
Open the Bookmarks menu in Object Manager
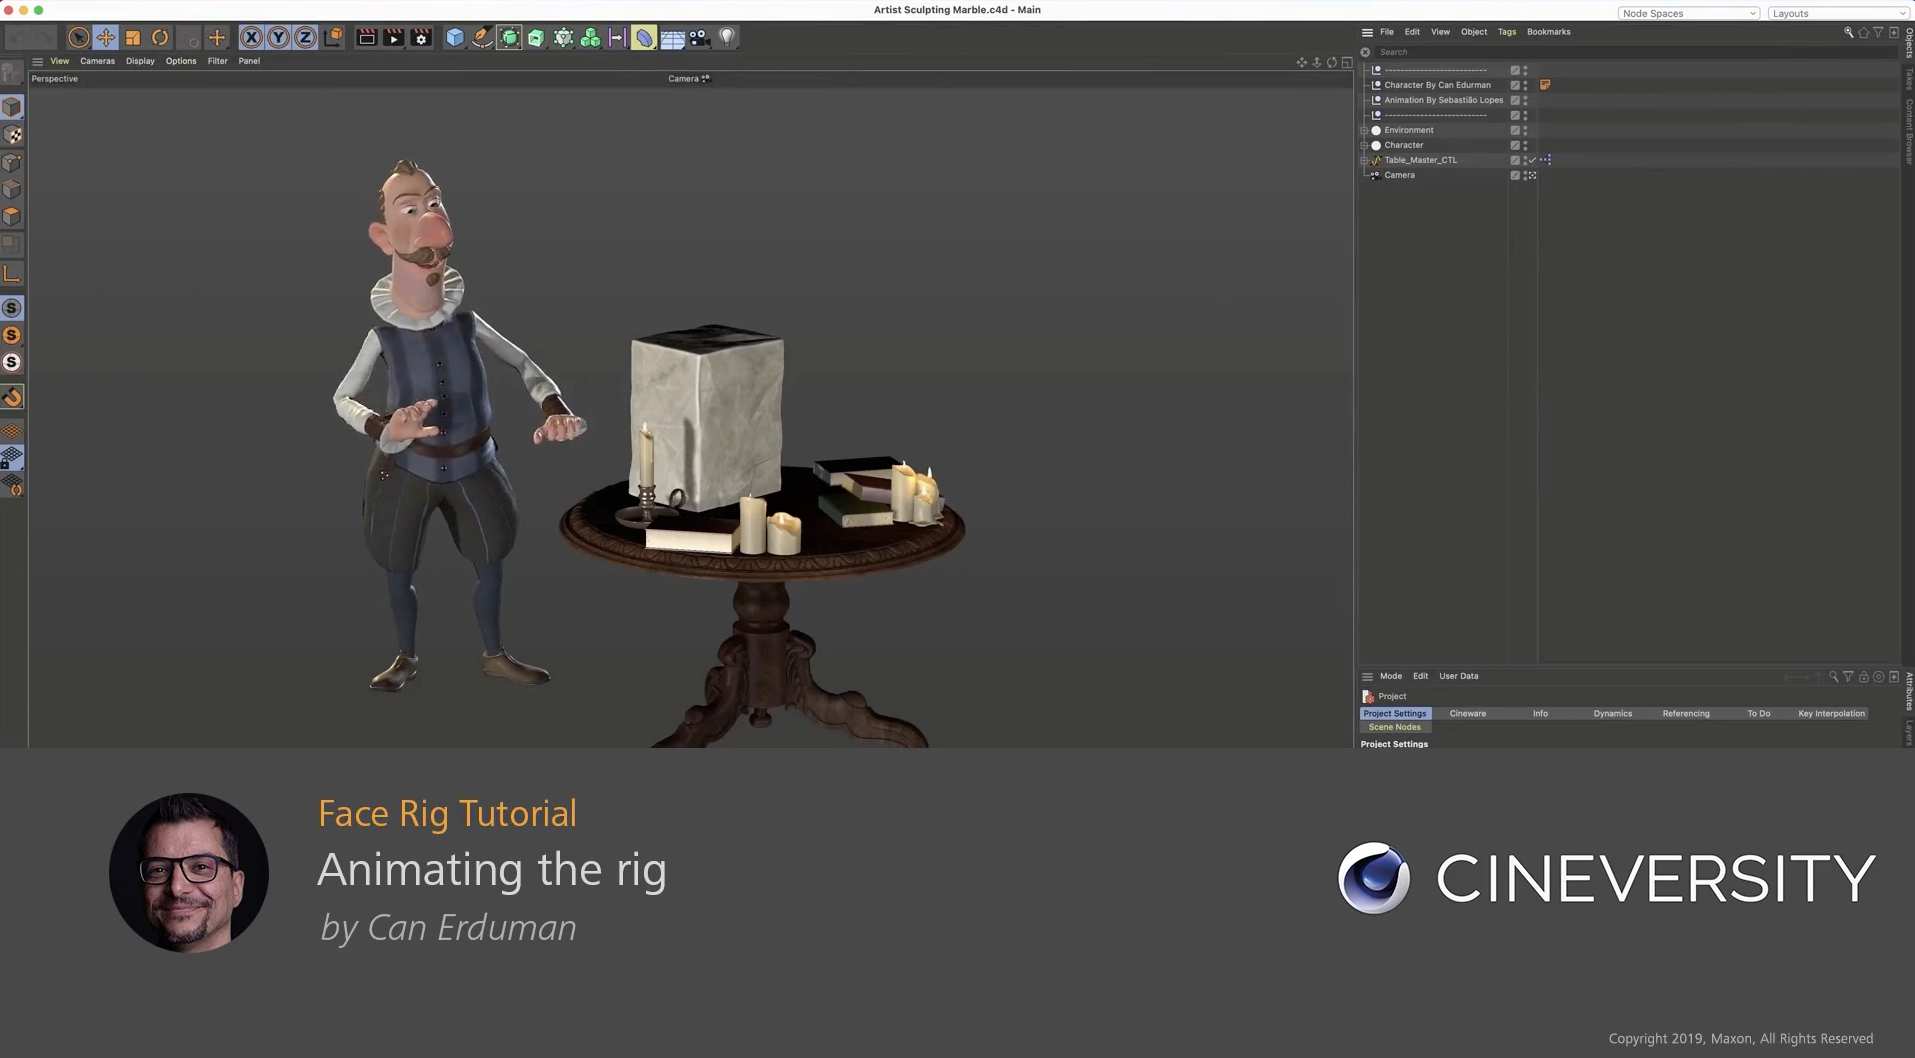tap(1548, 31)
